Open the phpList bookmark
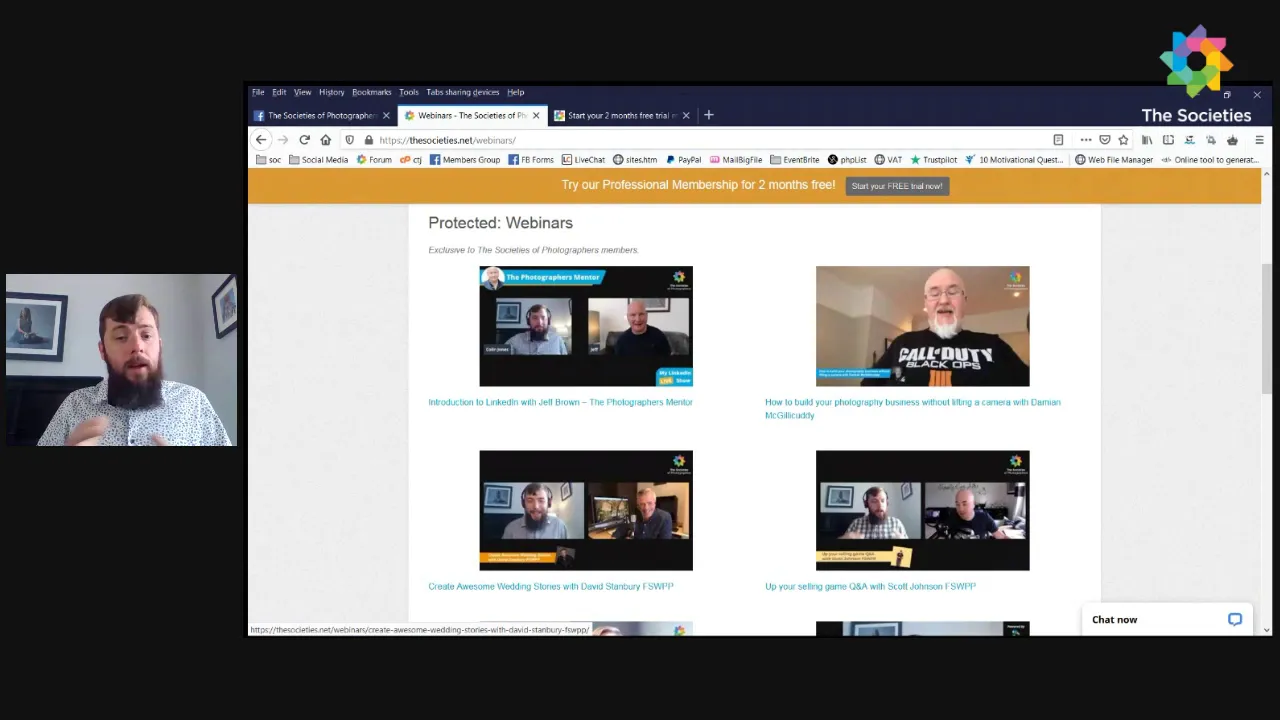This screenshot has height=720, width=1280. (847, 160)
